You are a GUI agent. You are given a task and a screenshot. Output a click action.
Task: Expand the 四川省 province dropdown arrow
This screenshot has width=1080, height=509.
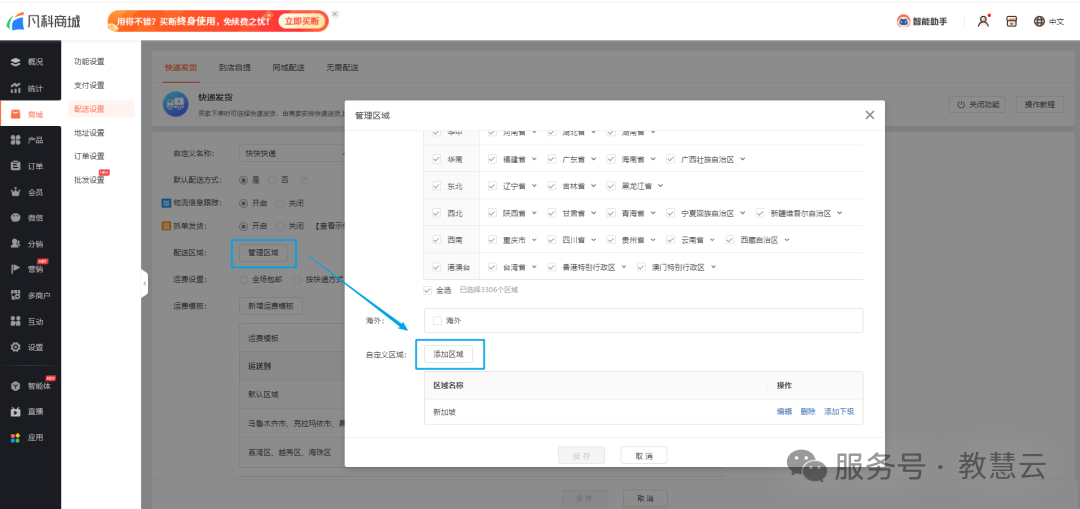point(591,240)
